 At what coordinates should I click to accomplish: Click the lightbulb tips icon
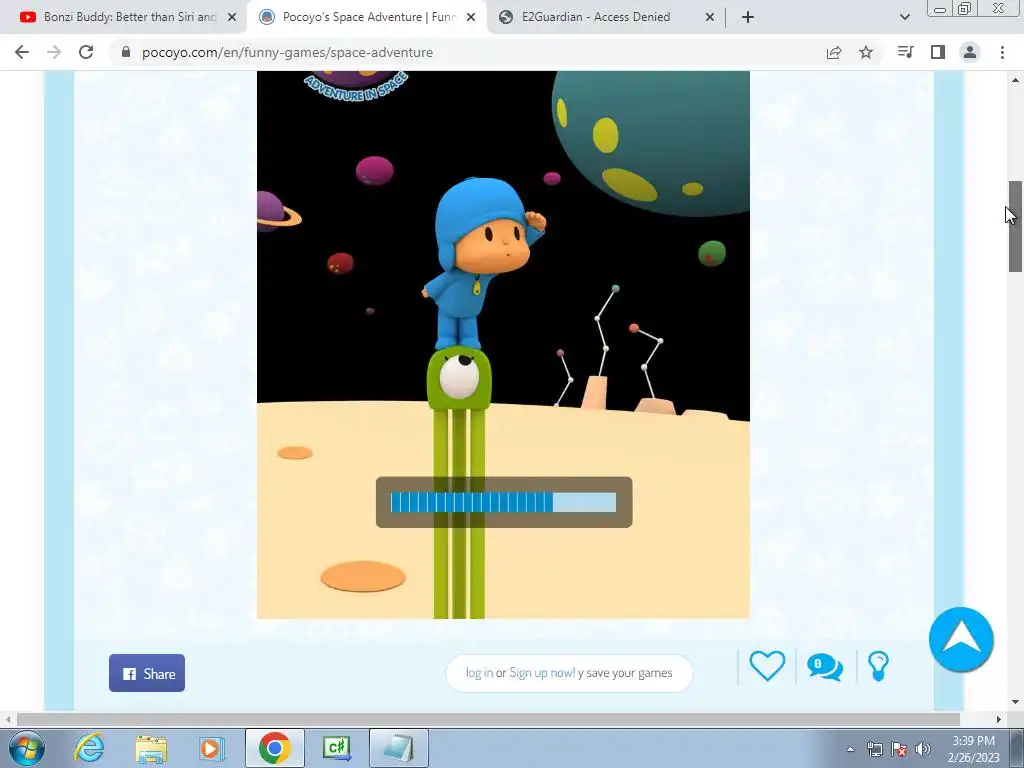pyautogui.click(x=878, y=666)
